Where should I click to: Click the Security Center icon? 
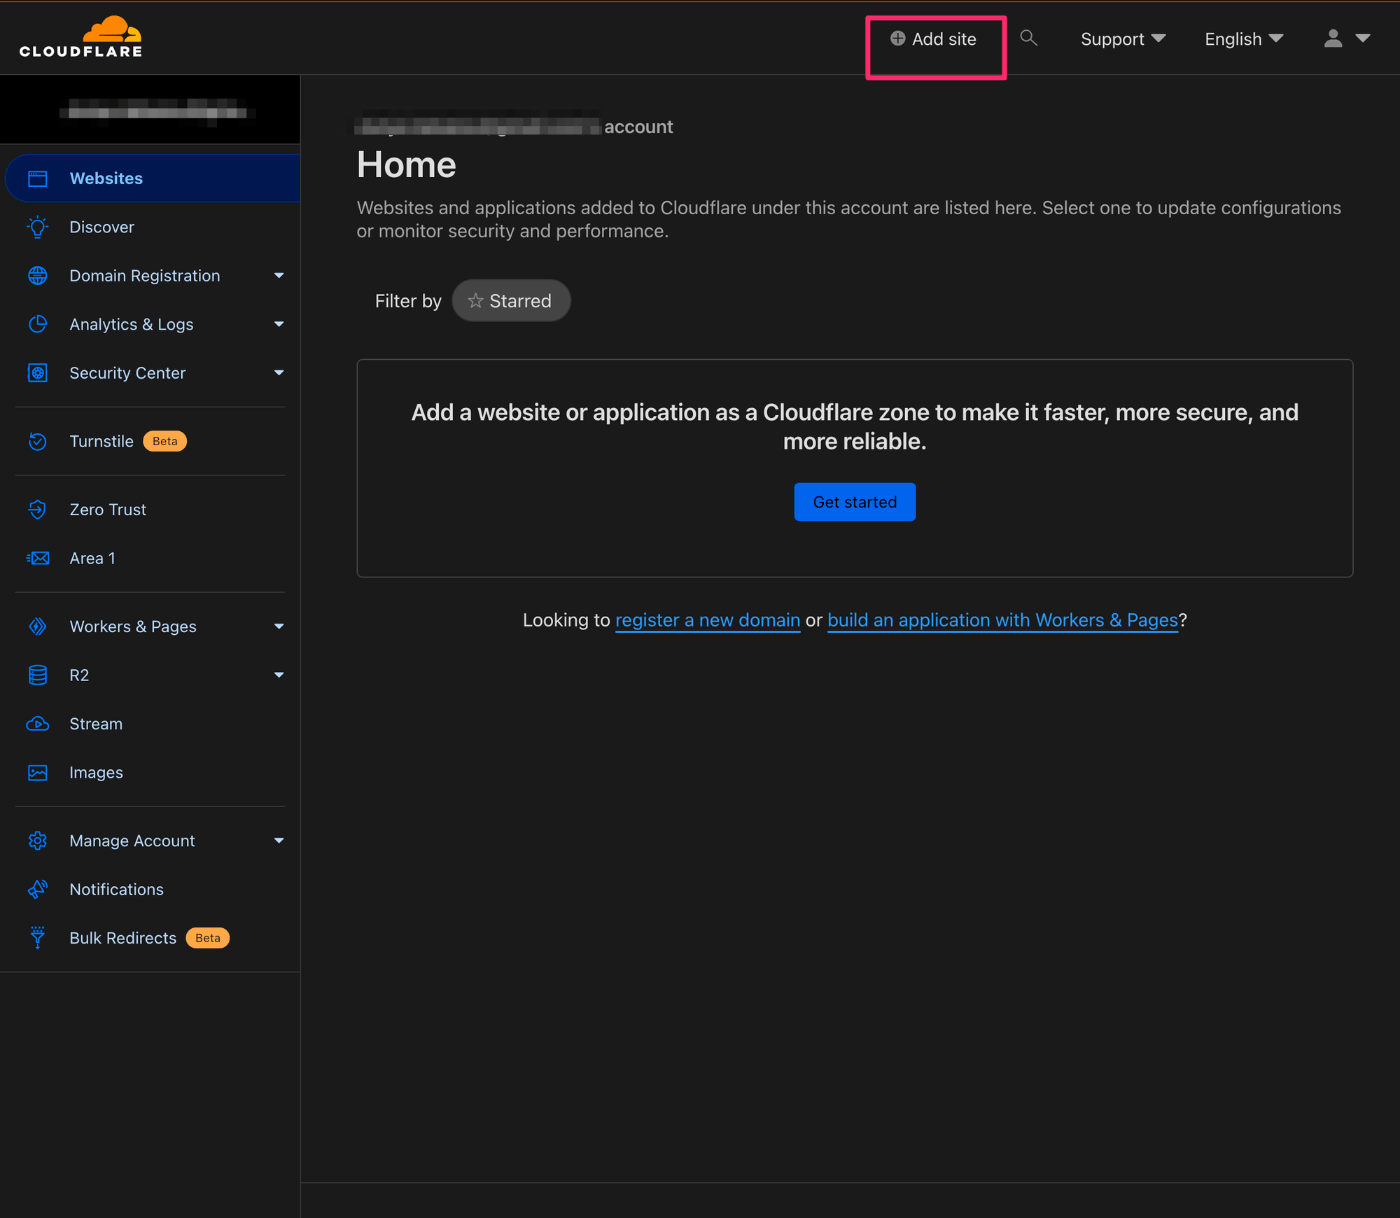click(38, 373)
